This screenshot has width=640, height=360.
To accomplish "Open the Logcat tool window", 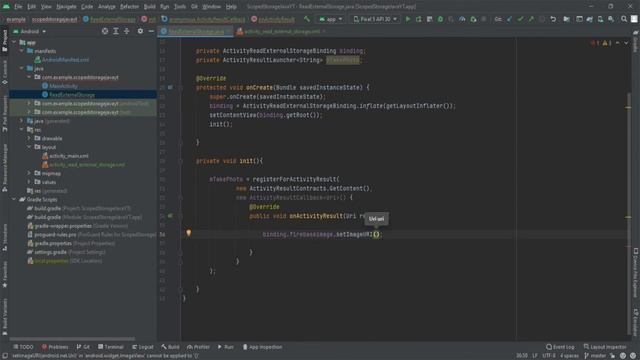I will point(143,347).
